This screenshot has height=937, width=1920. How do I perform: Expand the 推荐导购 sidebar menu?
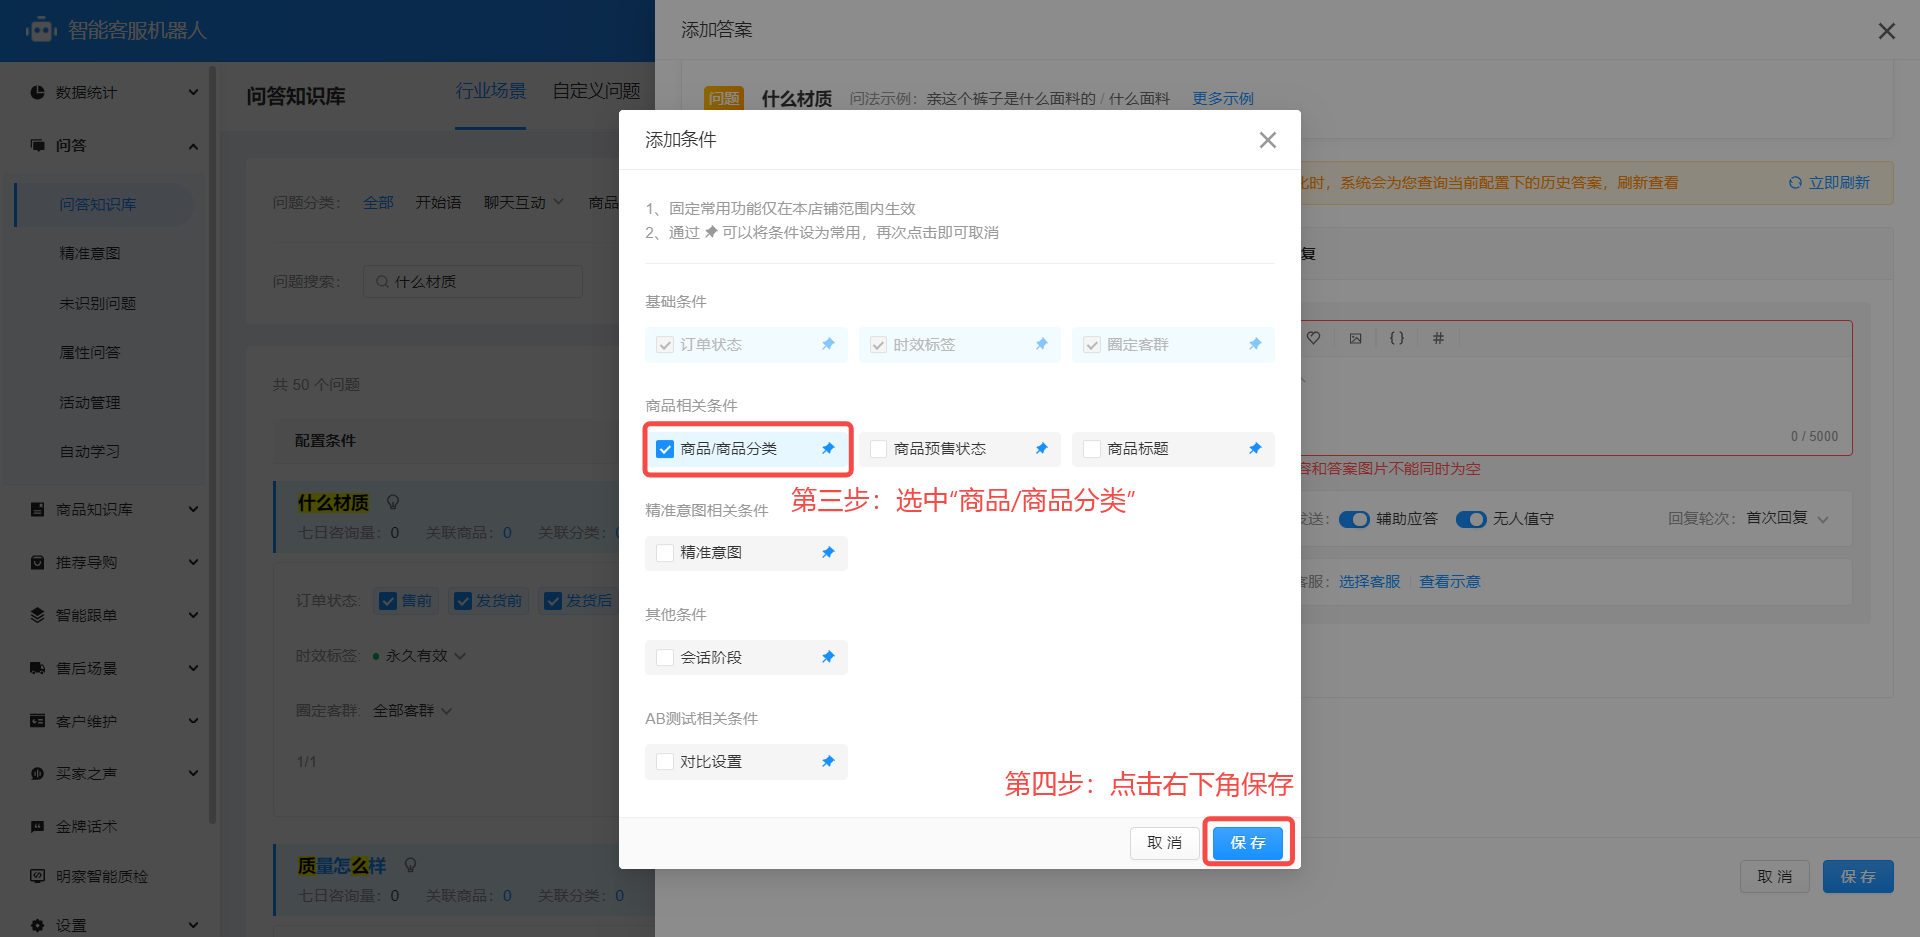tap(193, 562)
